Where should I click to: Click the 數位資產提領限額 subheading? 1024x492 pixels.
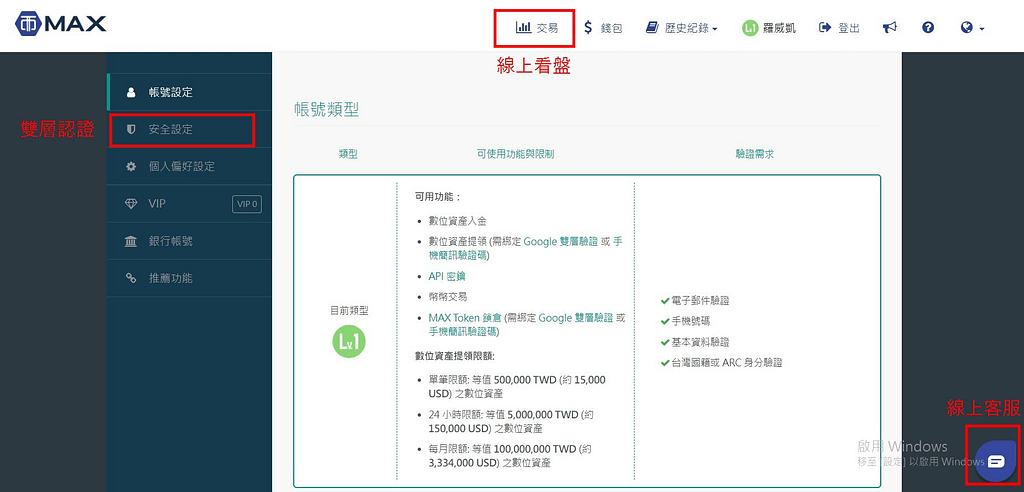455,356
